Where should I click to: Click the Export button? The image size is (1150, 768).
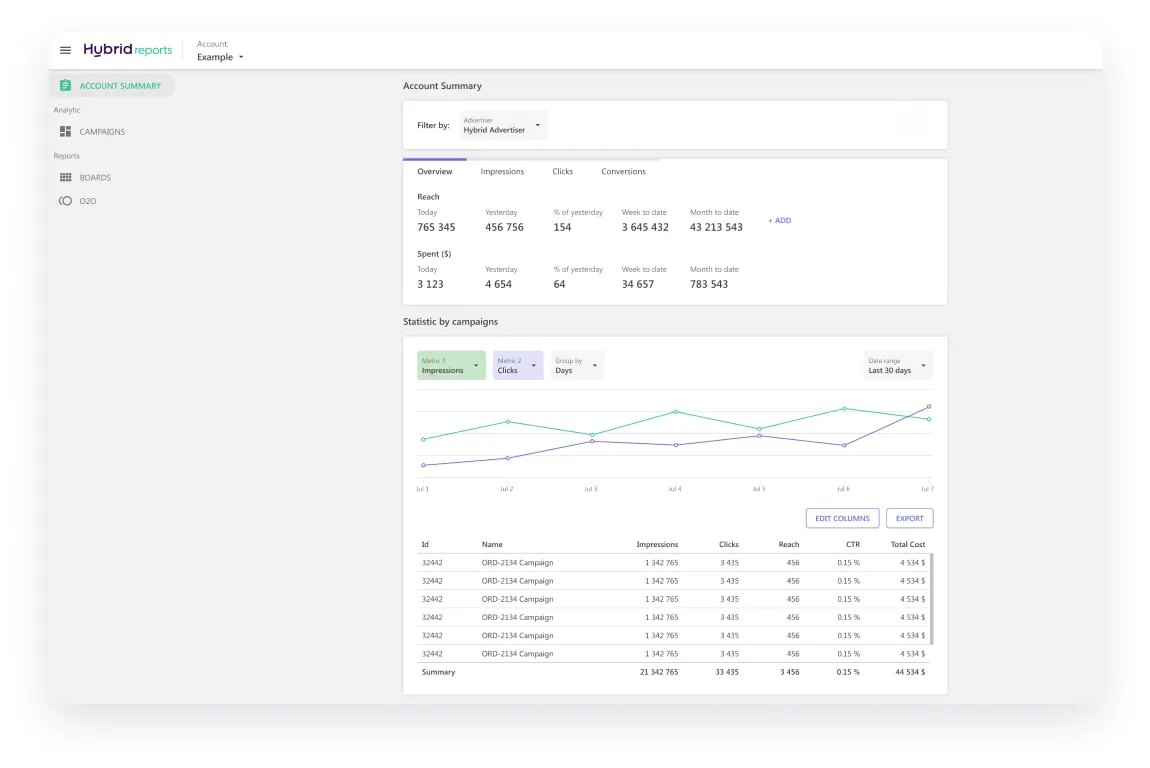click(909, 519)
